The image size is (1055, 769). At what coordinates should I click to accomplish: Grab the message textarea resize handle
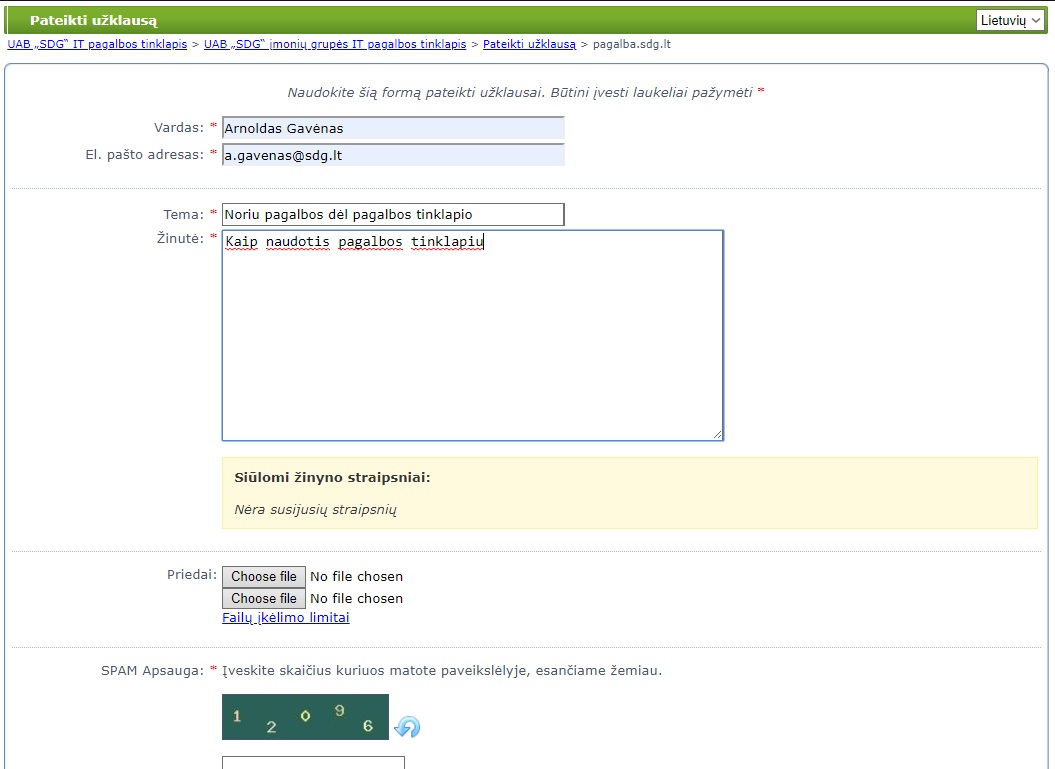tap(717, 434)
